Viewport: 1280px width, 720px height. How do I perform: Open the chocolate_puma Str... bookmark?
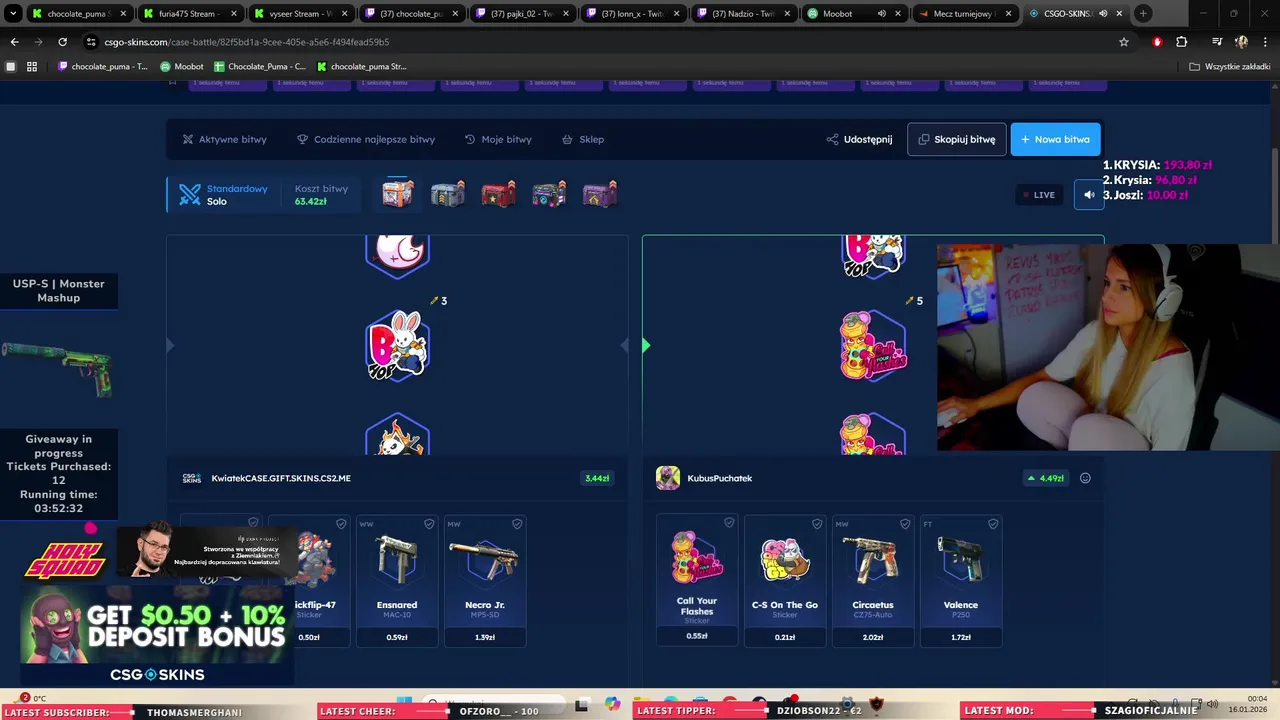(362, 67)
